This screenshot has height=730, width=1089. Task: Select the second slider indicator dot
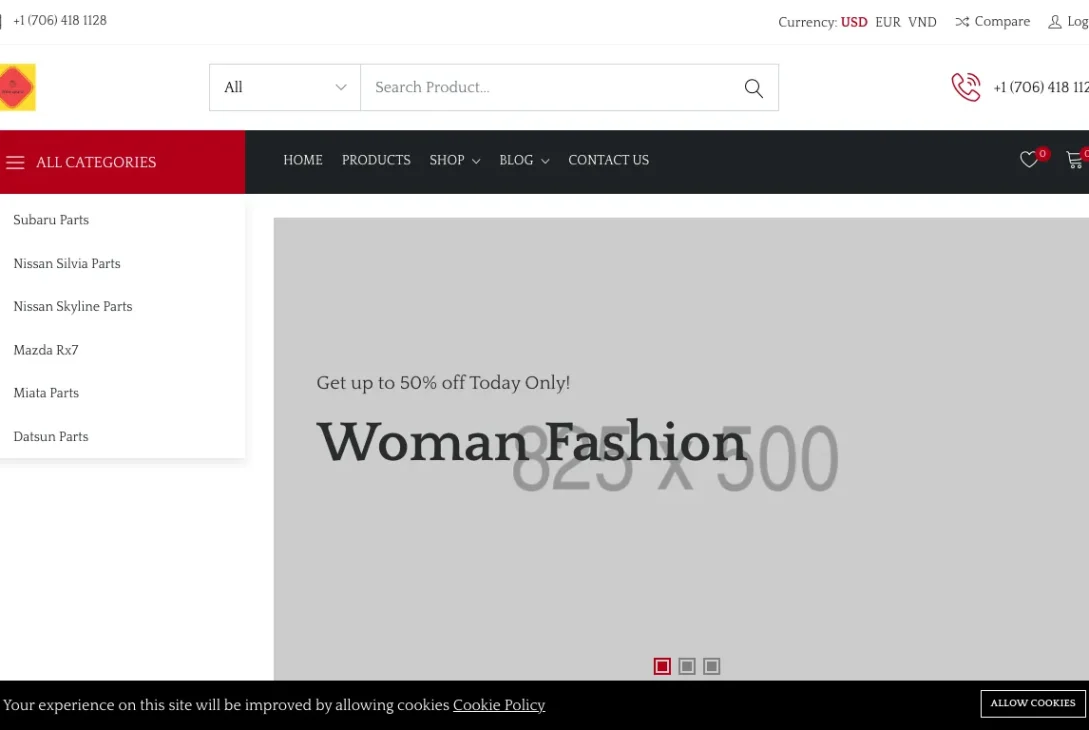tap(687, 666)
